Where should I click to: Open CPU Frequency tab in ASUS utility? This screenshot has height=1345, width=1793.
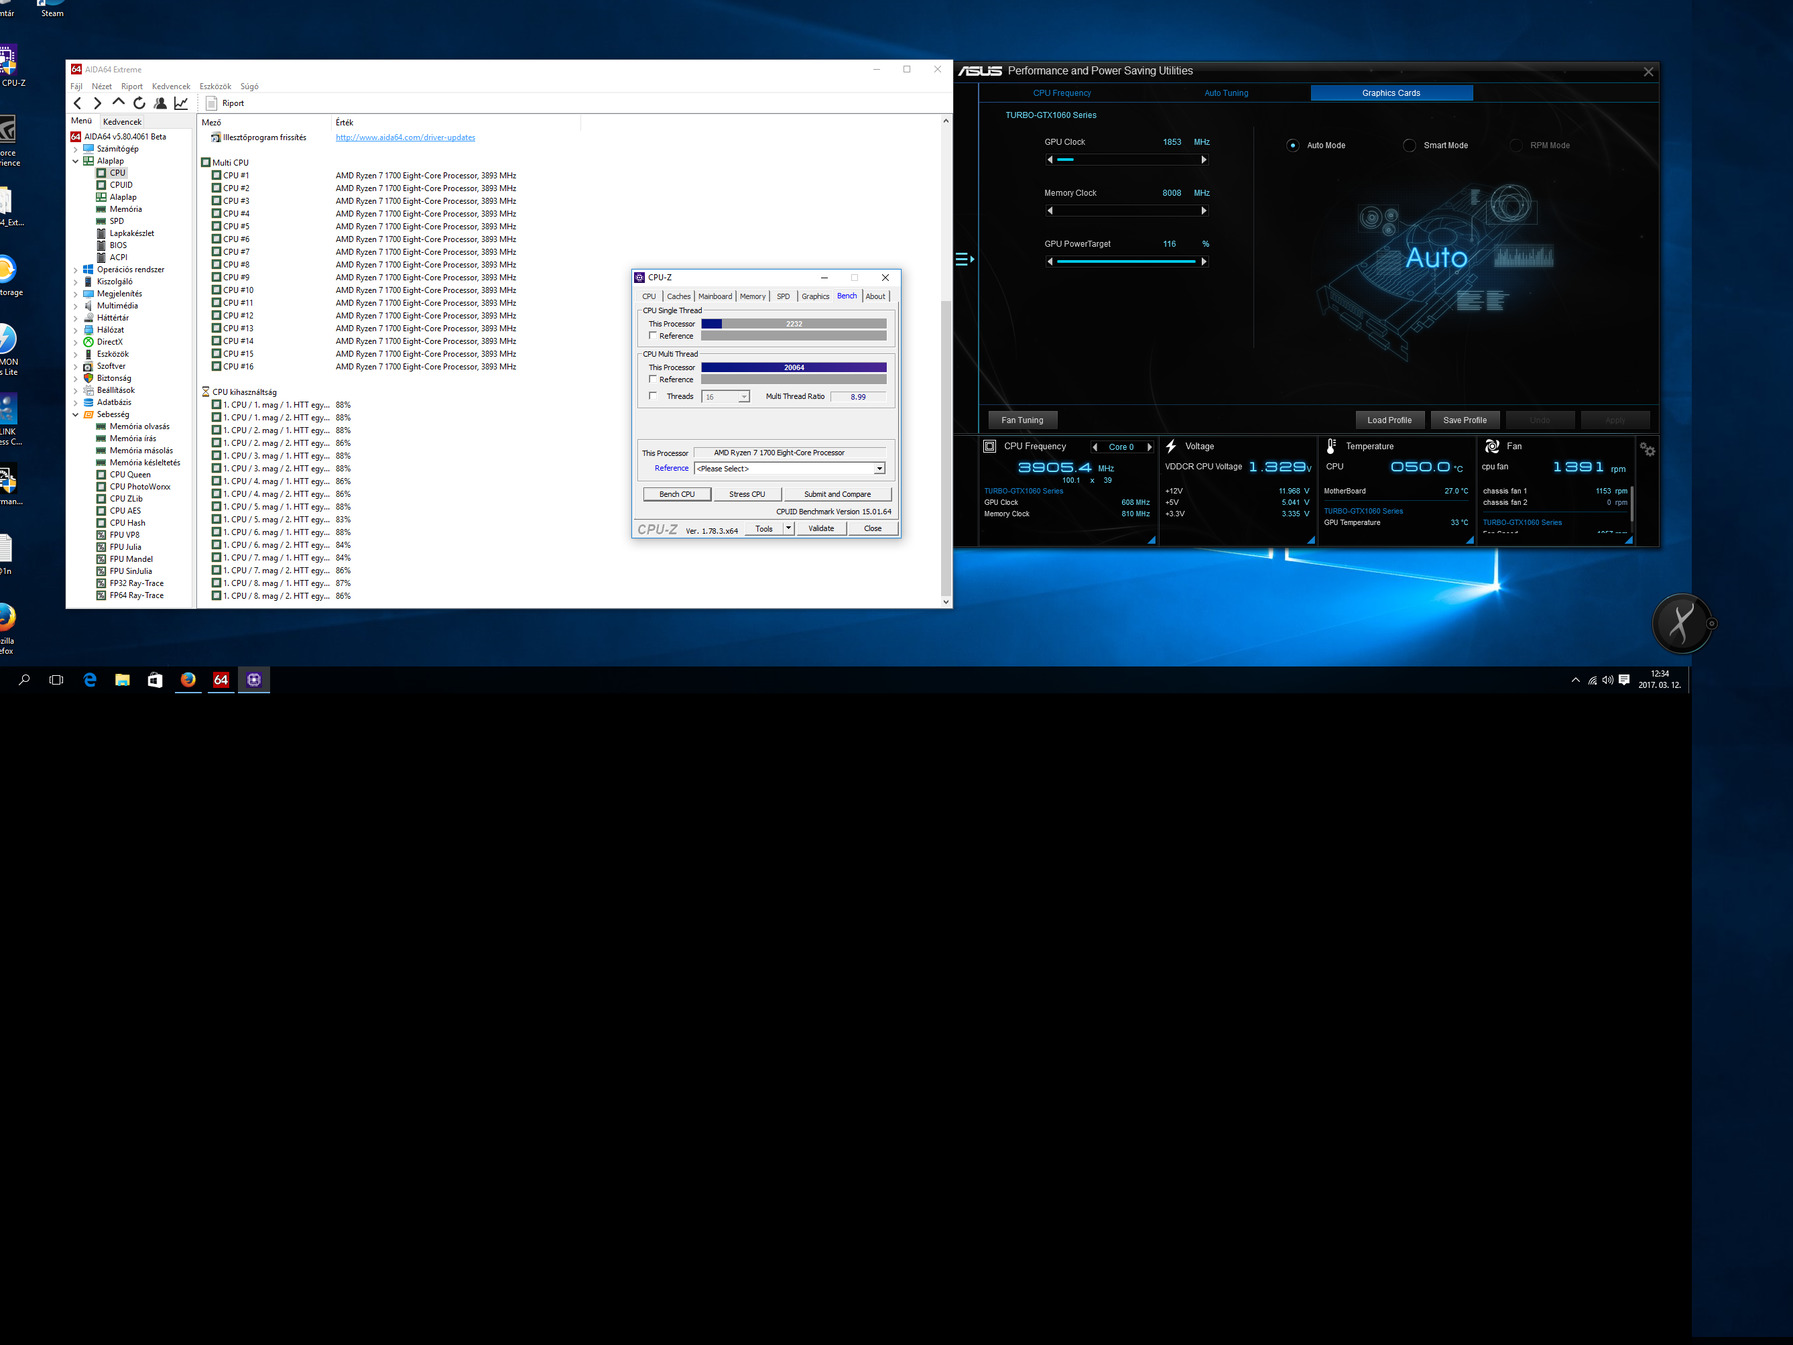point(1062,93)
